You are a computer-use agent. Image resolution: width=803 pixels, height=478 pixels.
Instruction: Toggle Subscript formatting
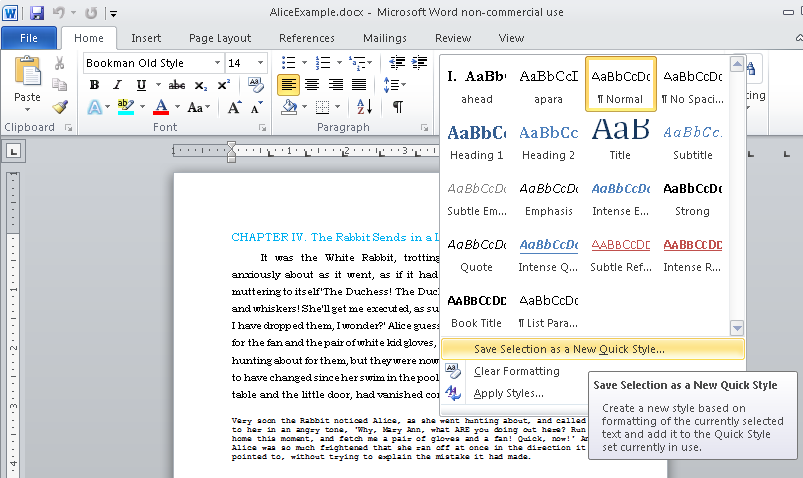[x=201, y=85]
